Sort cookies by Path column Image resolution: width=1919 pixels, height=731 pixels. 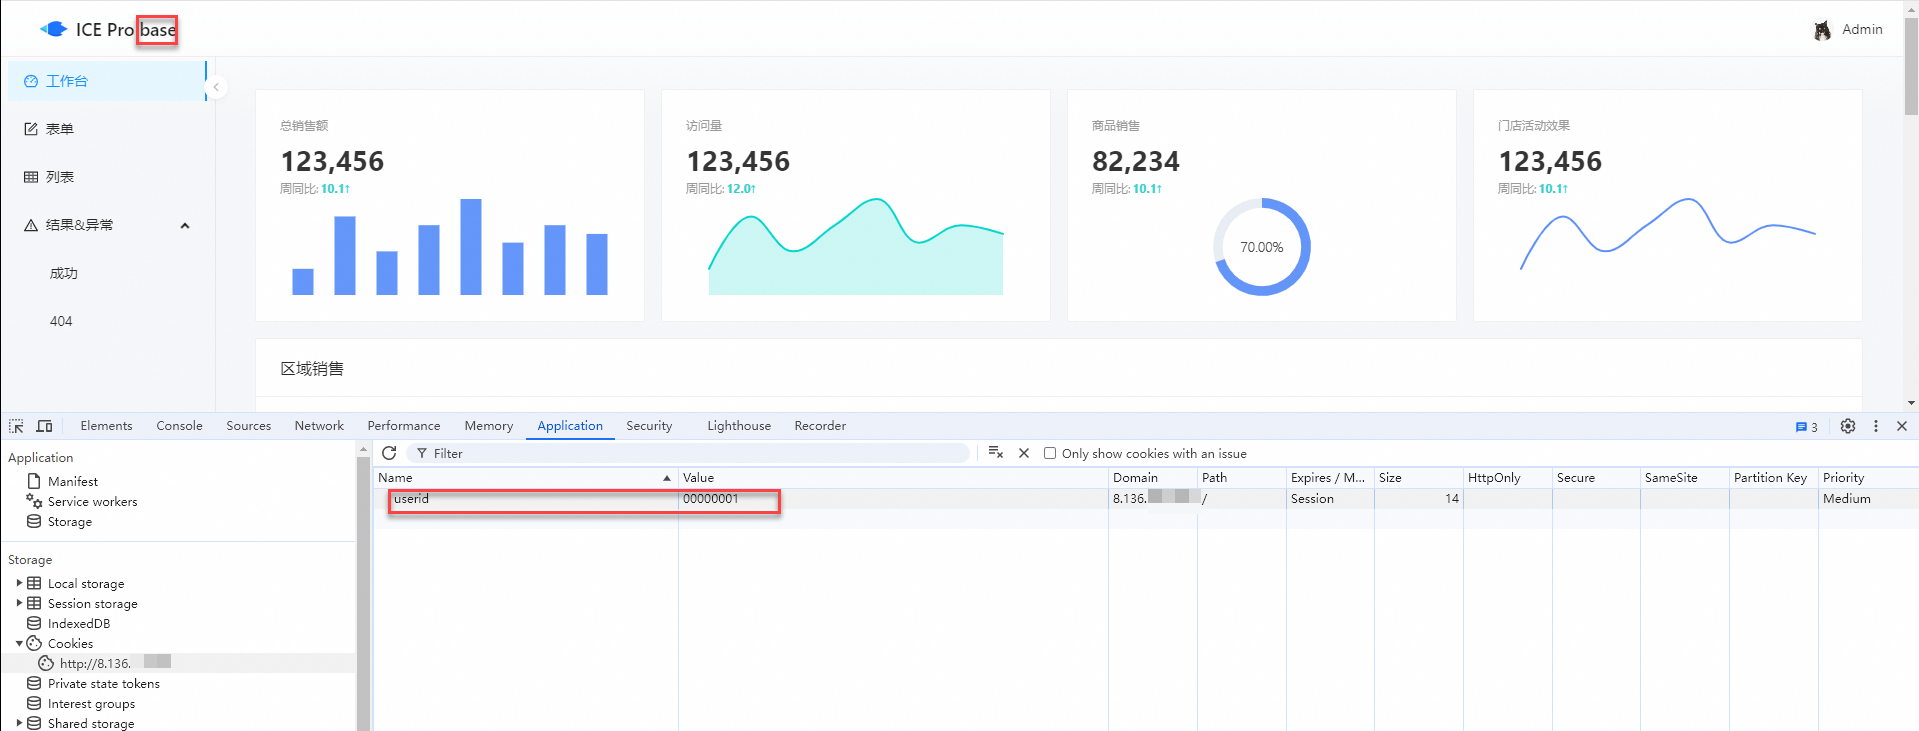1241,478
